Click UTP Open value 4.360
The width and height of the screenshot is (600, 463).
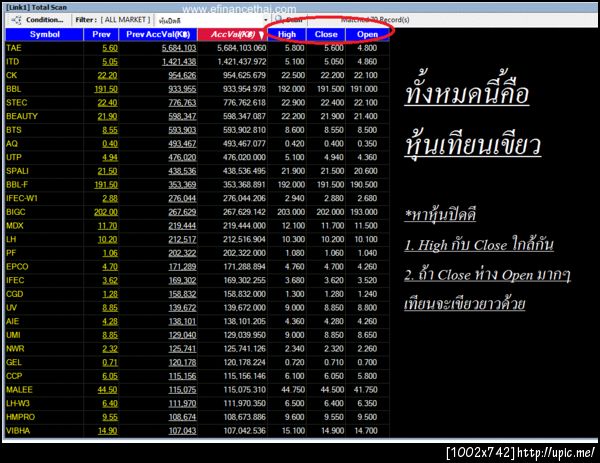click(367, 158)
